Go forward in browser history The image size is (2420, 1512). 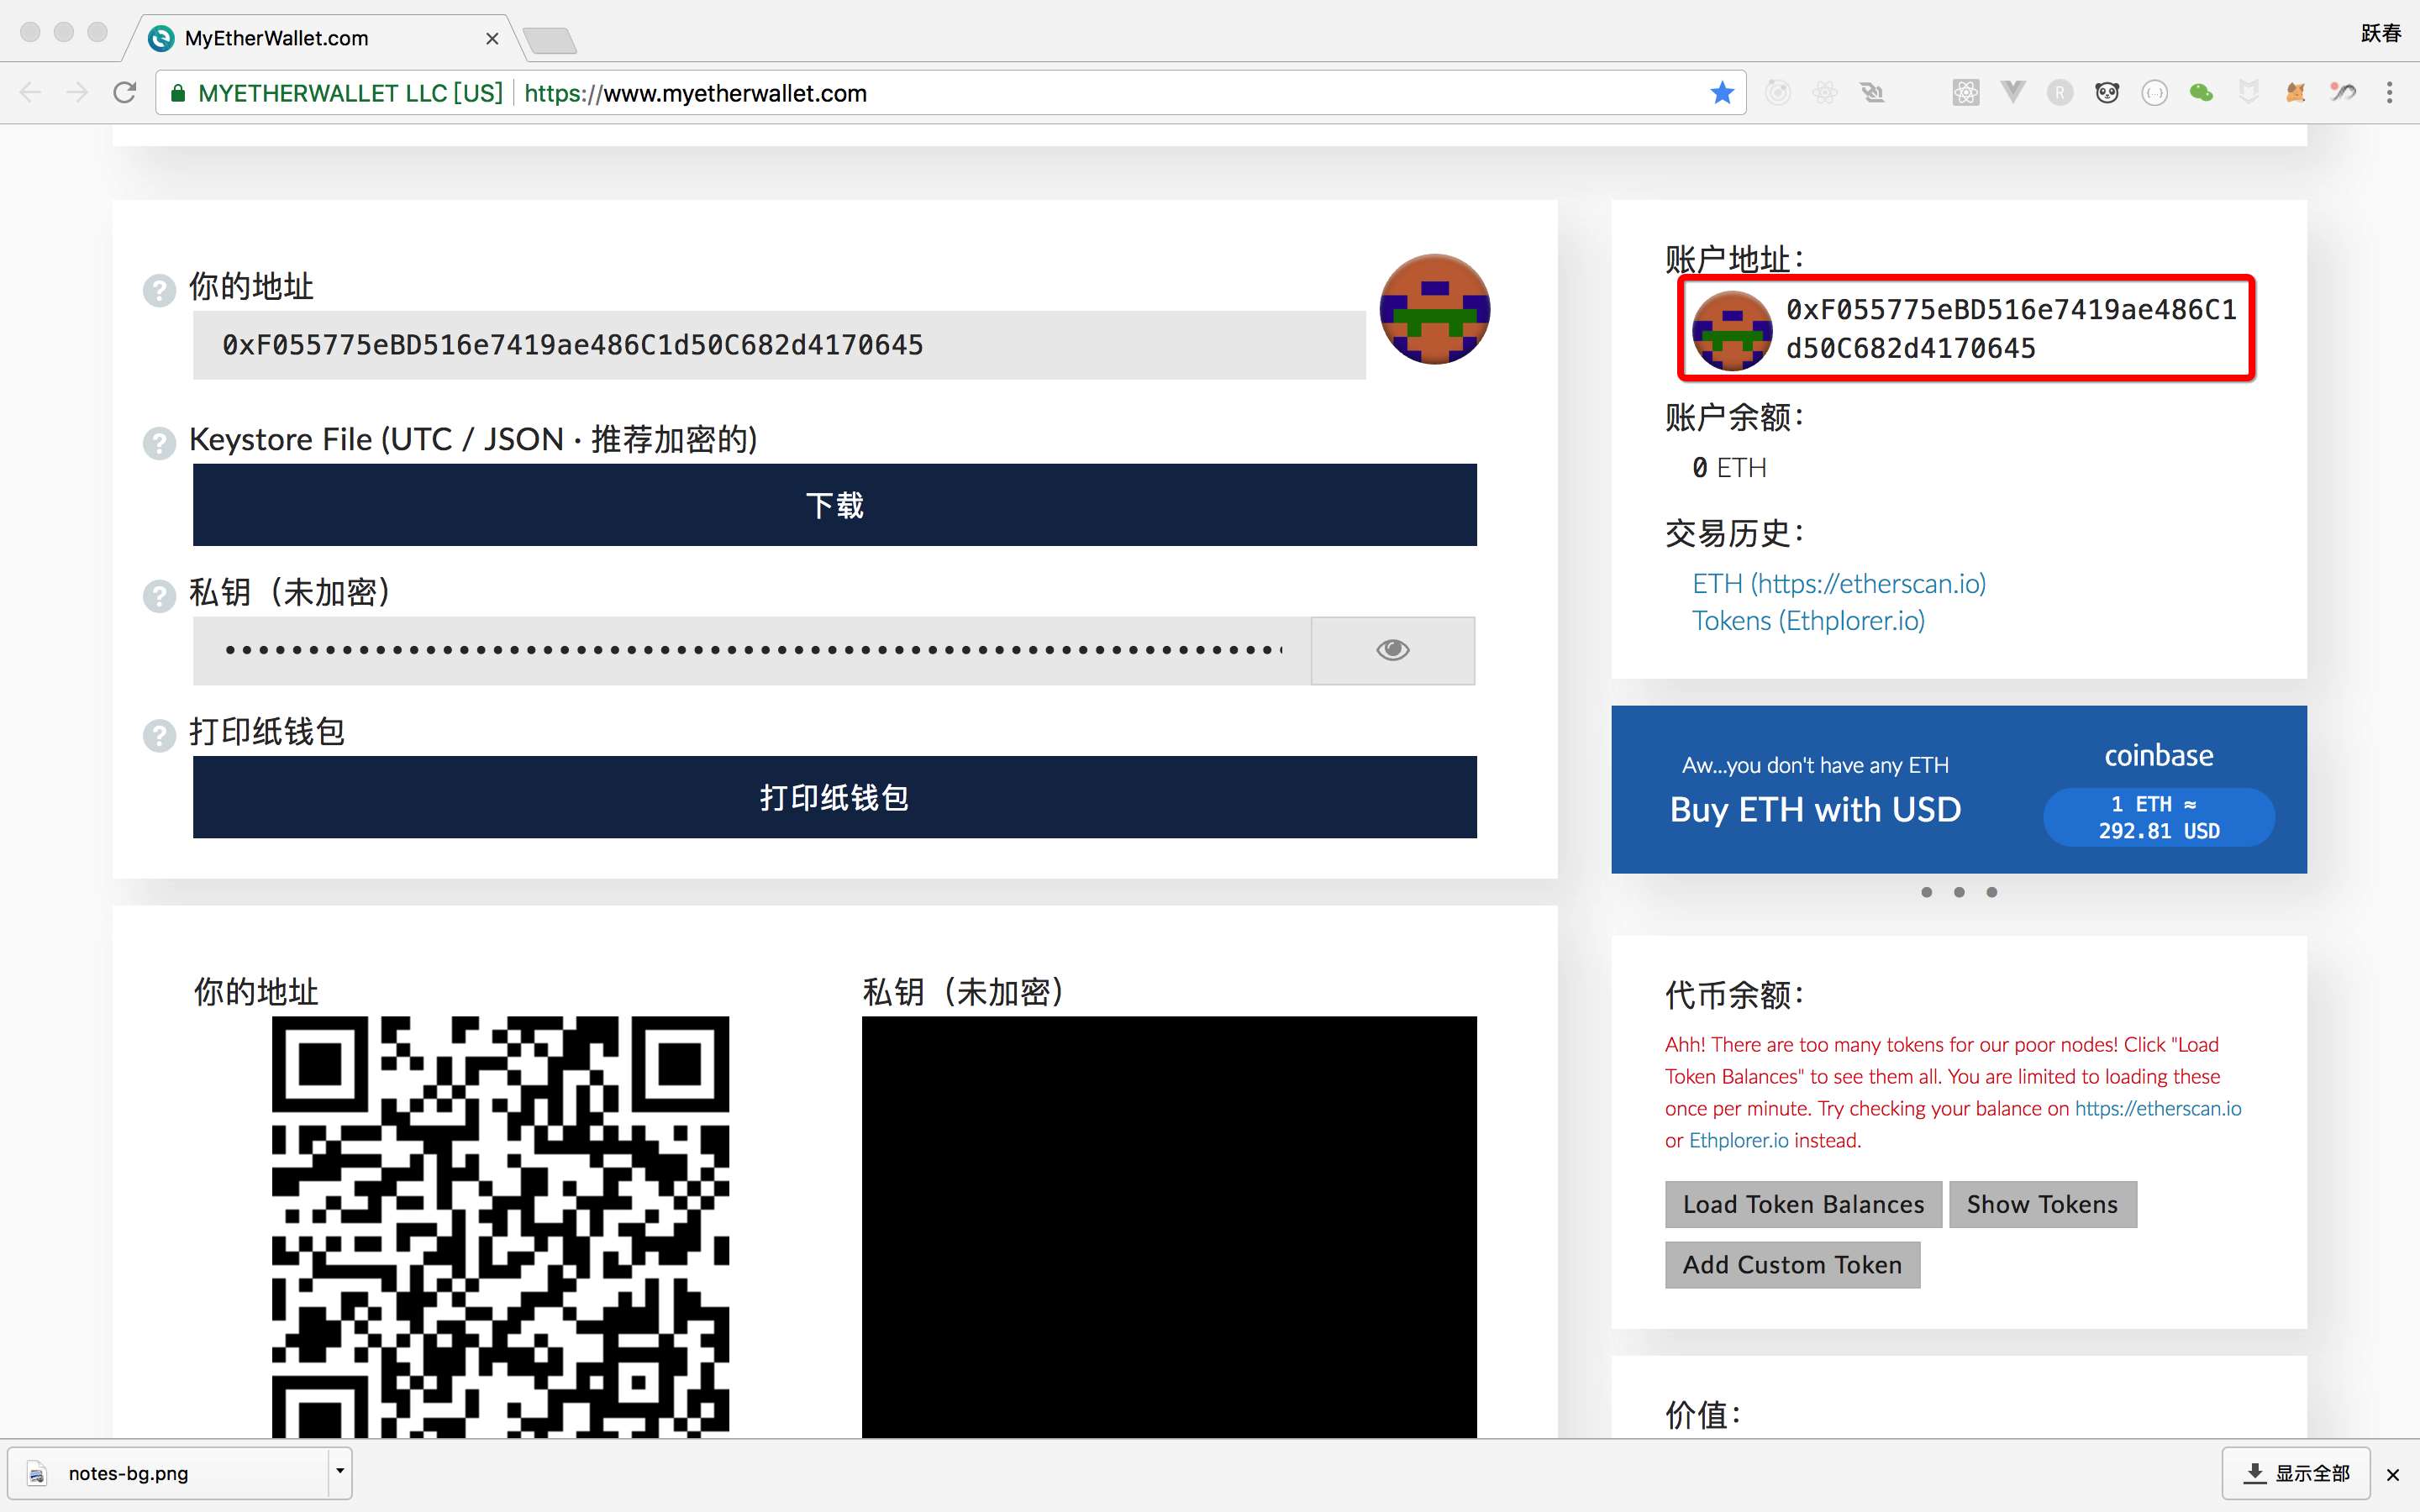click(x=77, y=93)
